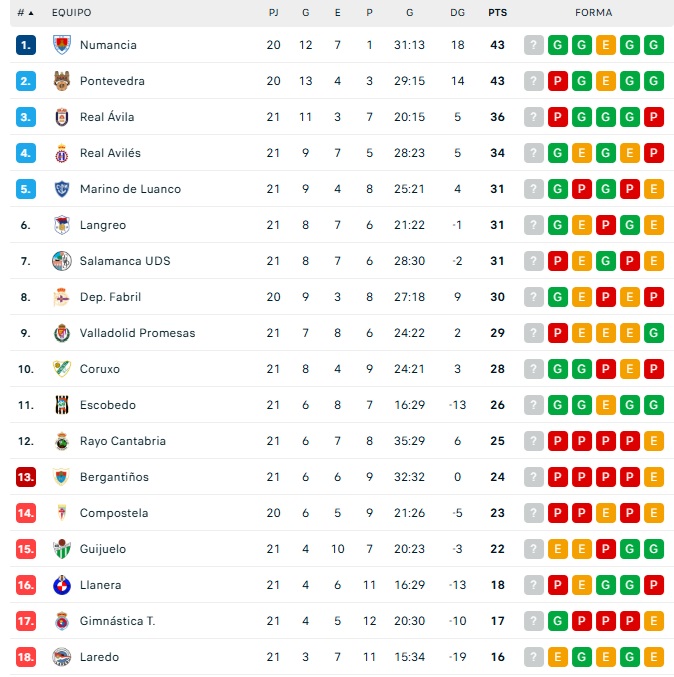
Task: Sort standings by PTS column header
Action: pyautogui.click(x=497, y=13)
